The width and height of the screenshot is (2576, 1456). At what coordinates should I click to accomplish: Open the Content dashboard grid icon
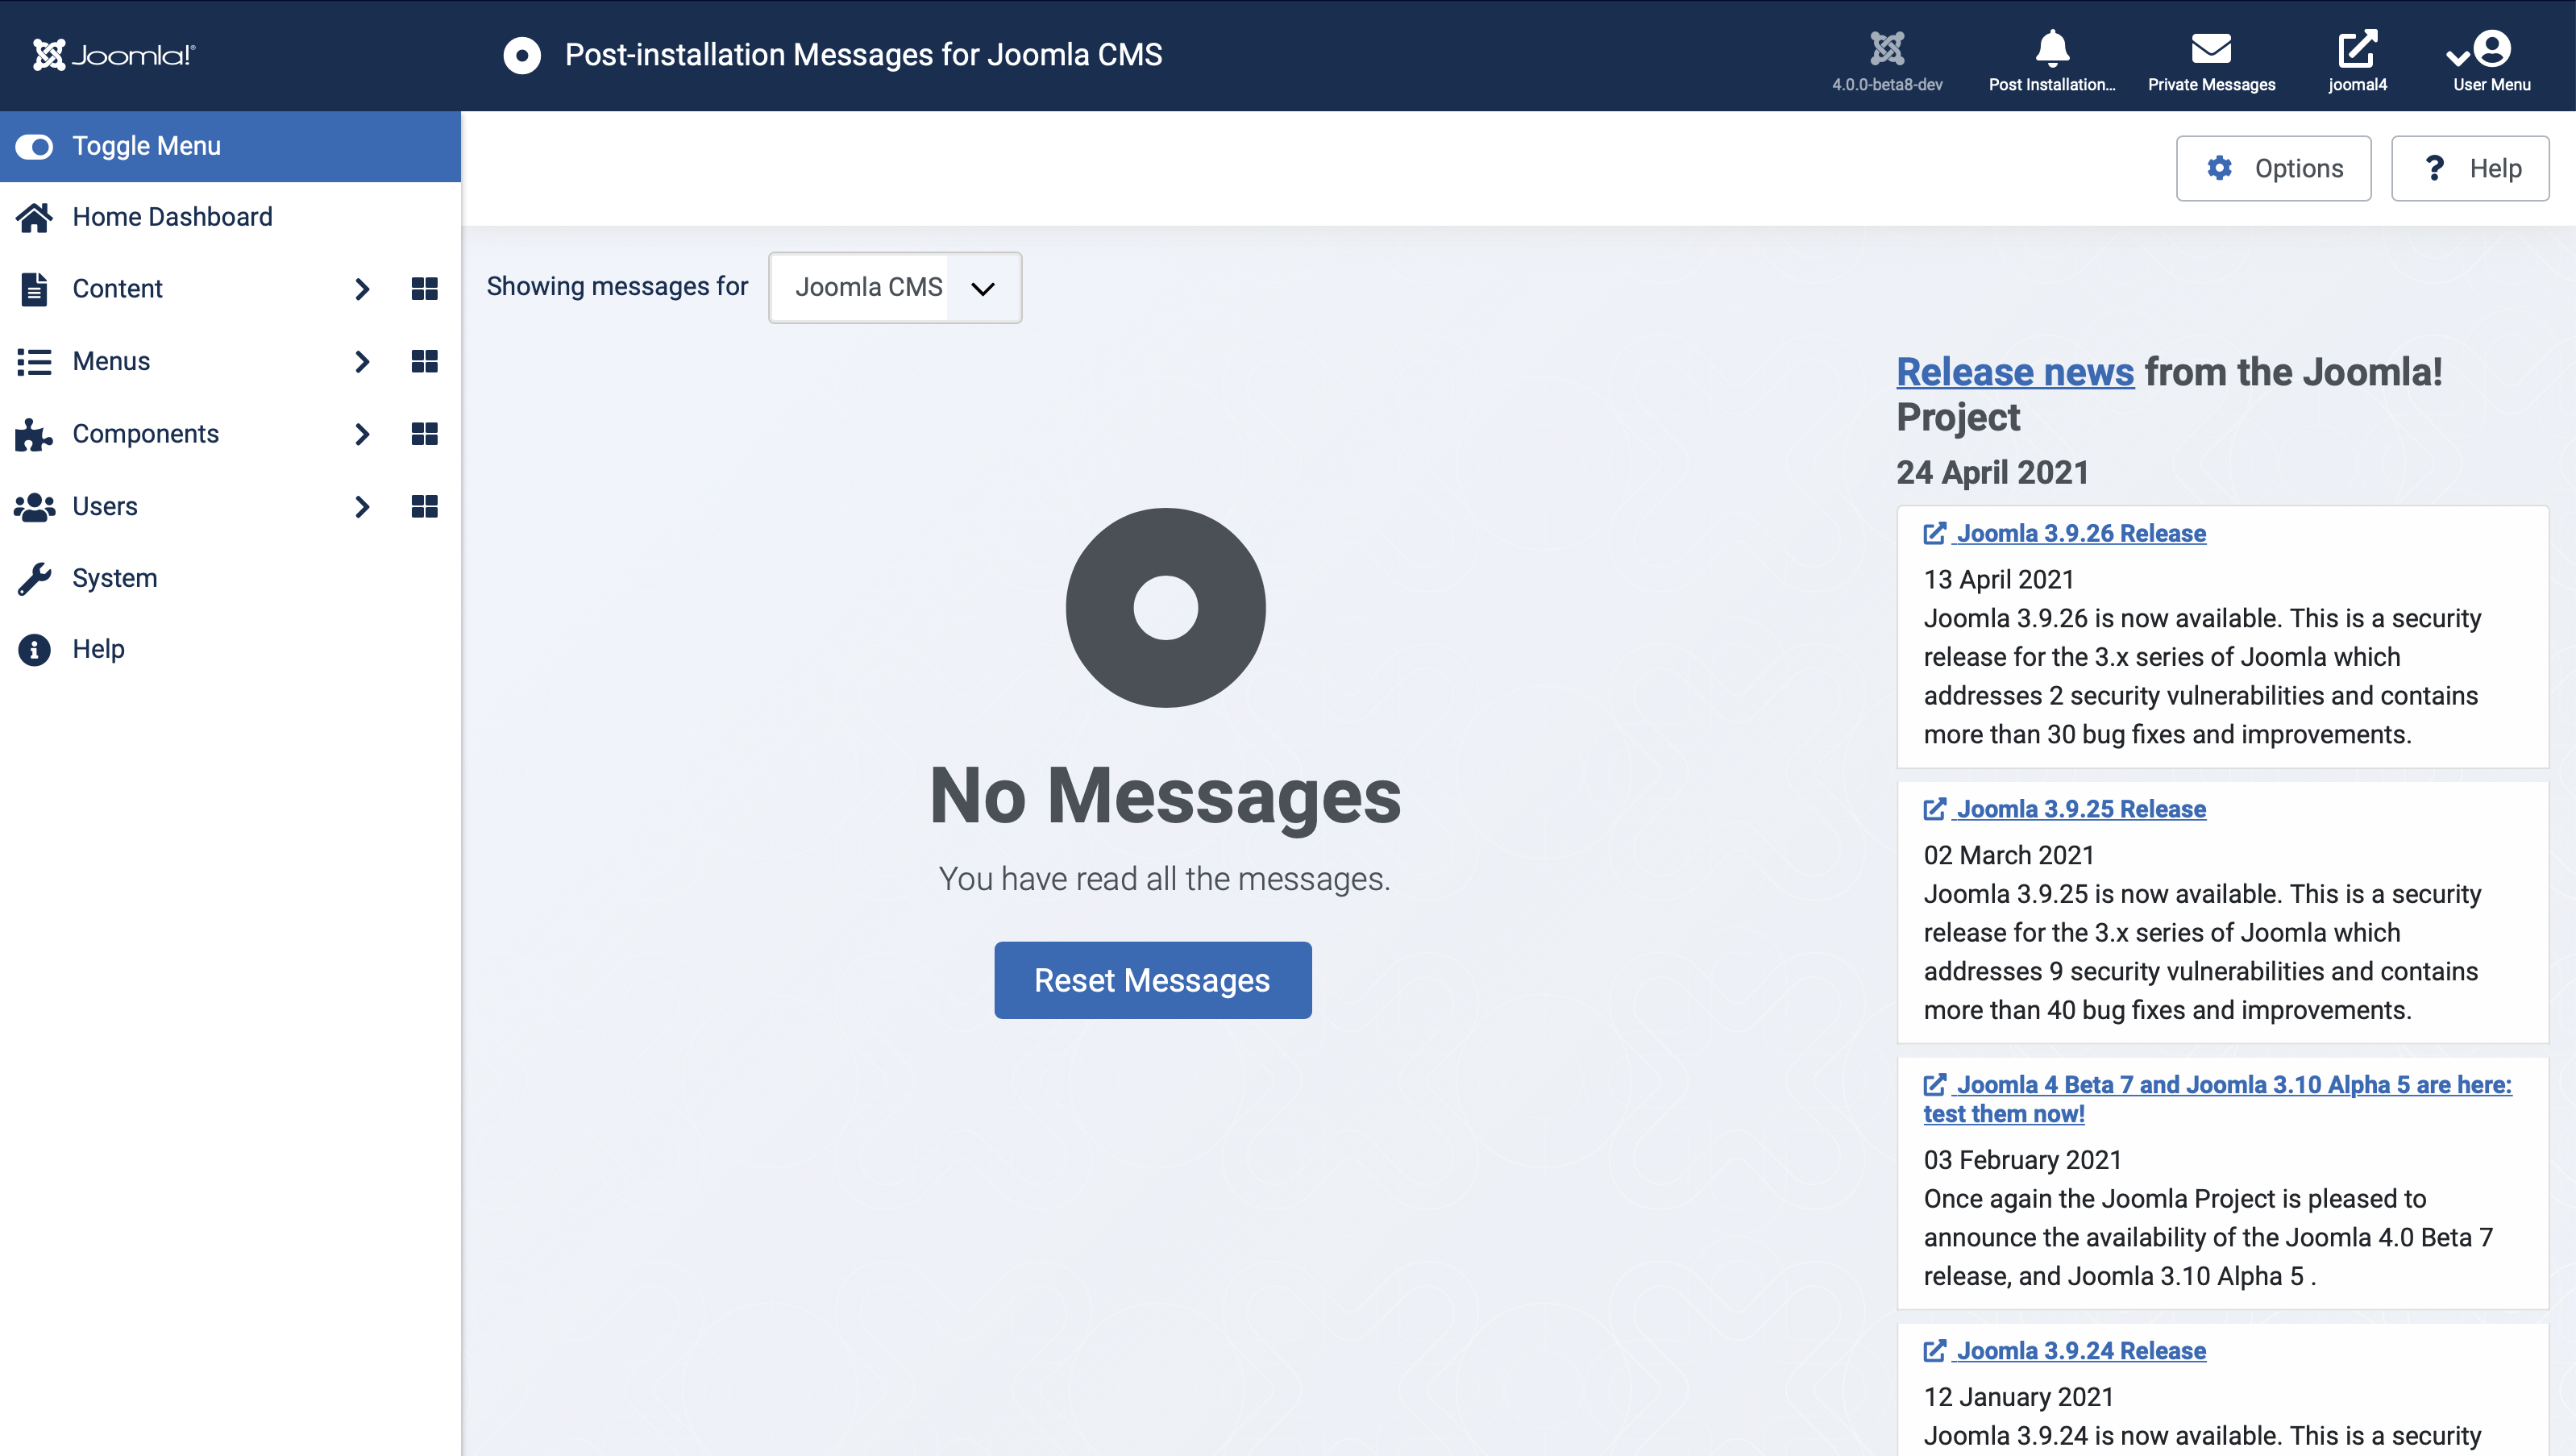424,289
